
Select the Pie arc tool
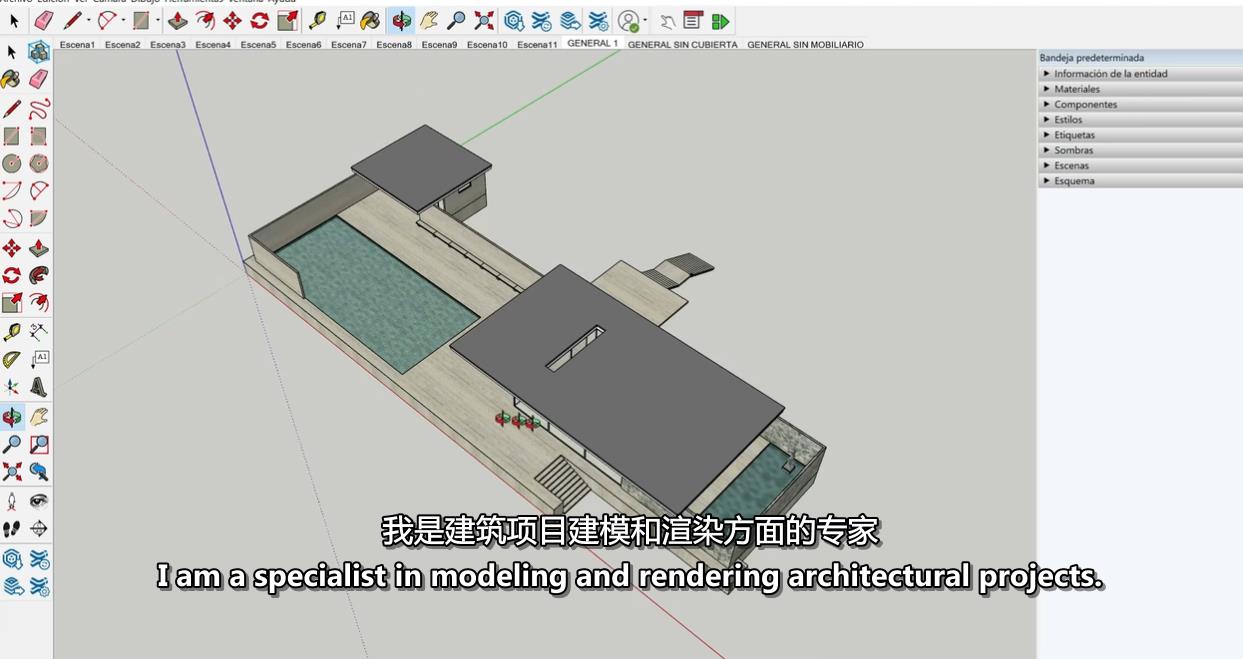39,217
